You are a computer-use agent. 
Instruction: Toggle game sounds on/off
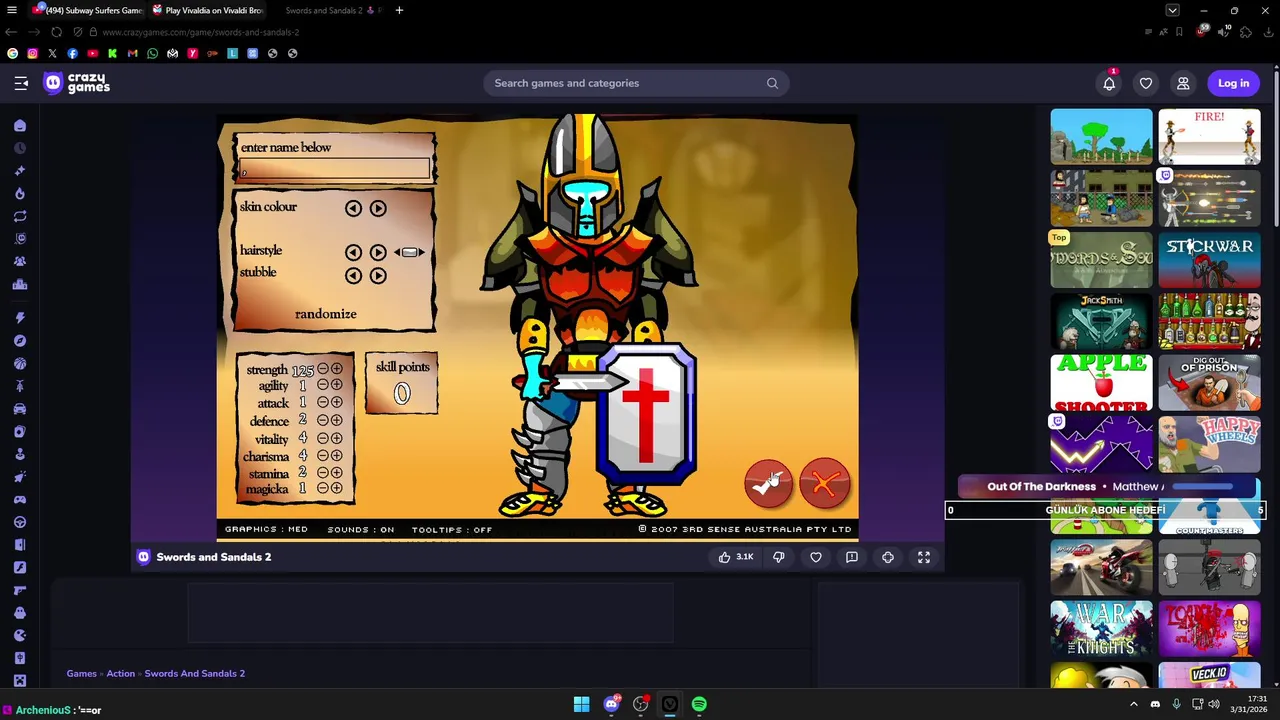click(x=361, y=529)
